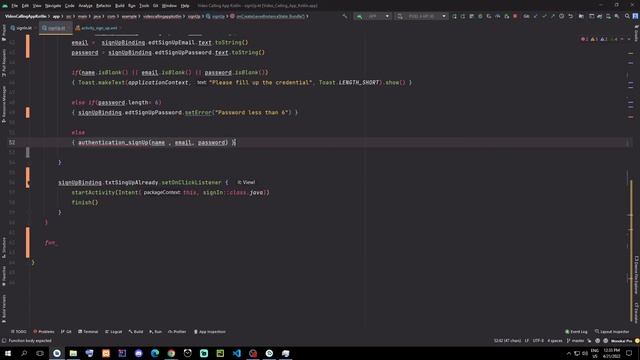Open the Build tool window at bottom

pos(136,332)
